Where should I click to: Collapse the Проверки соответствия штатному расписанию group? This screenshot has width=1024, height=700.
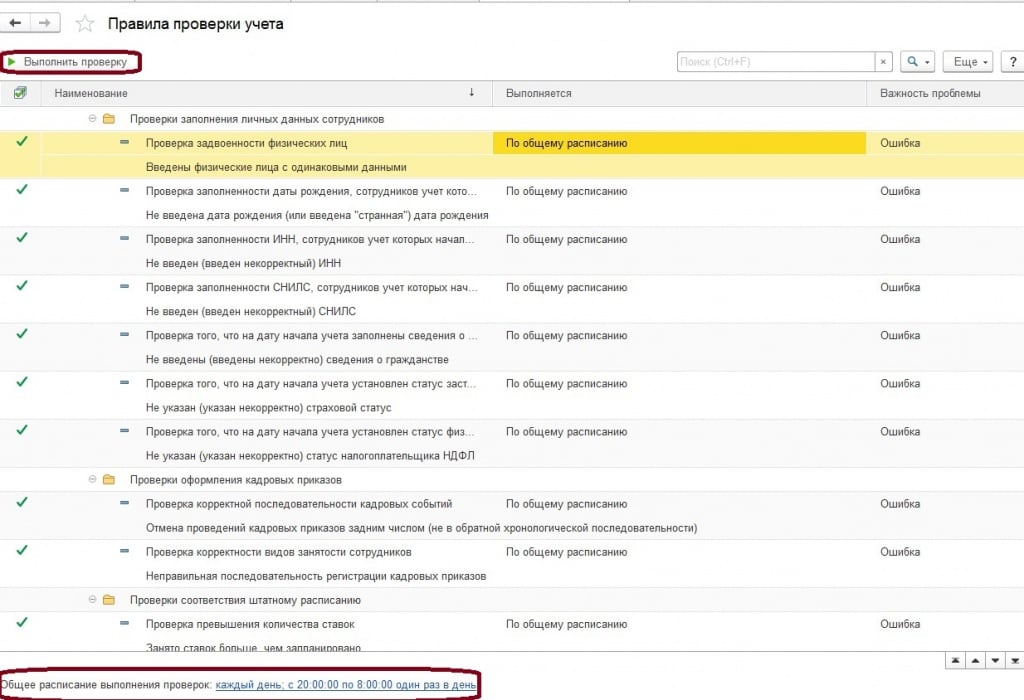[92, 600]
